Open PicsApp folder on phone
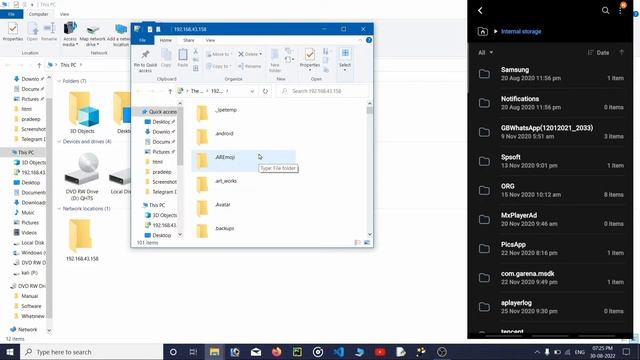Viewport: 640px width, 360px height. (550, 249)
